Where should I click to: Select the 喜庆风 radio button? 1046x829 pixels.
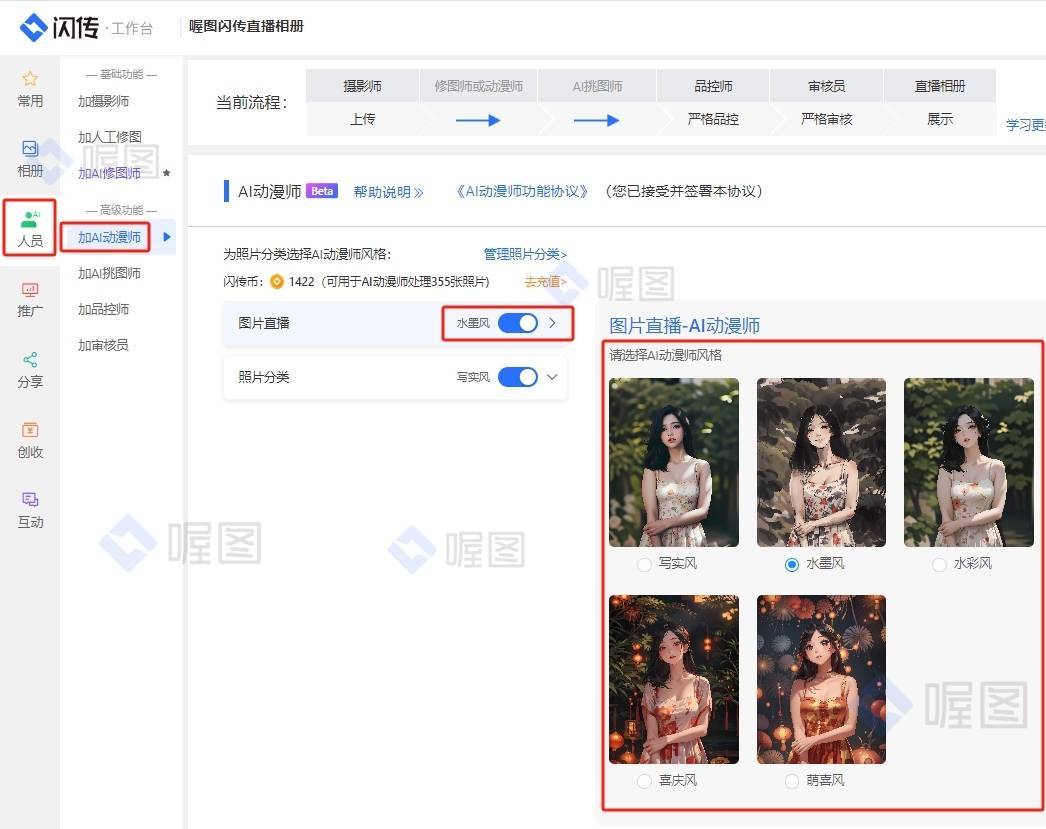coord(644,781)
